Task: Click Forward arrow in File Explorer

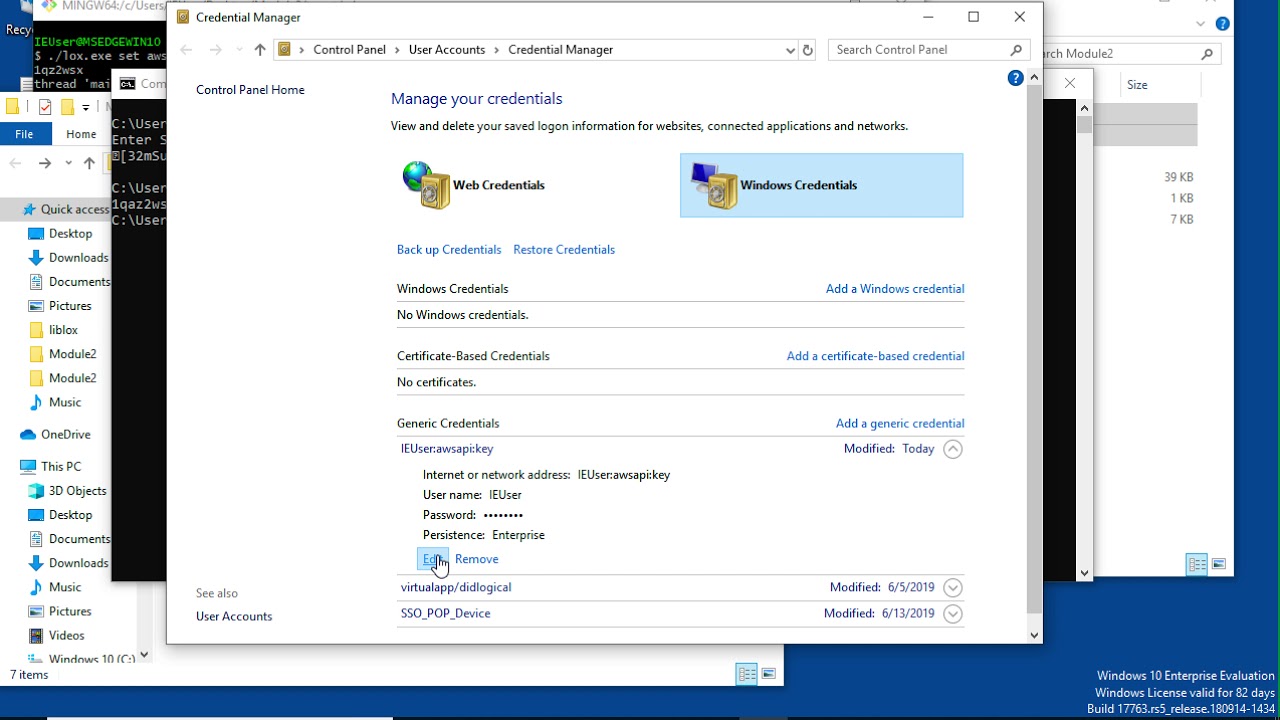Action: pos(44,163)
